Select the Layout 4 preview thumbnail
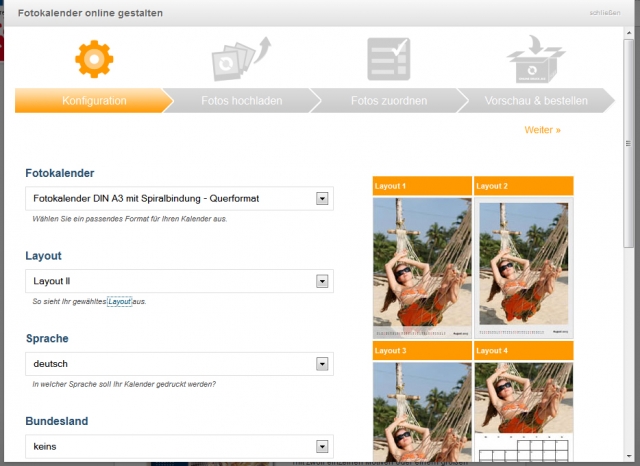640x466 pixels. 524,412
